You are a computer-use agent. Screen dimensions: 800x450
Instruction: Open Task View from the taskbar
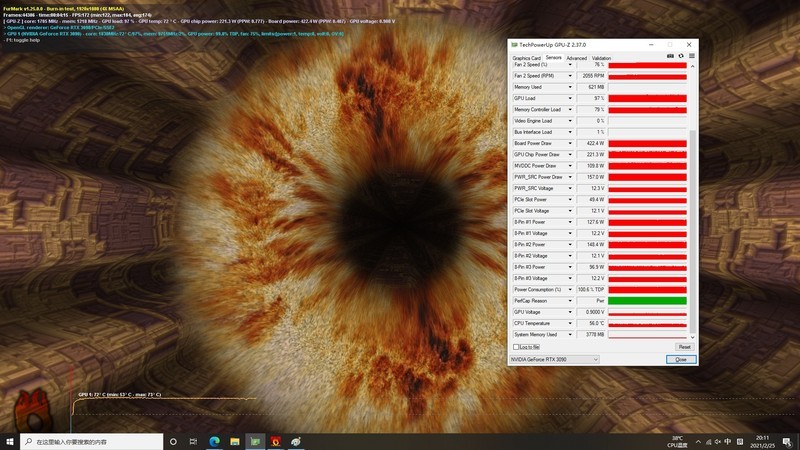click(x=193, y=441)
